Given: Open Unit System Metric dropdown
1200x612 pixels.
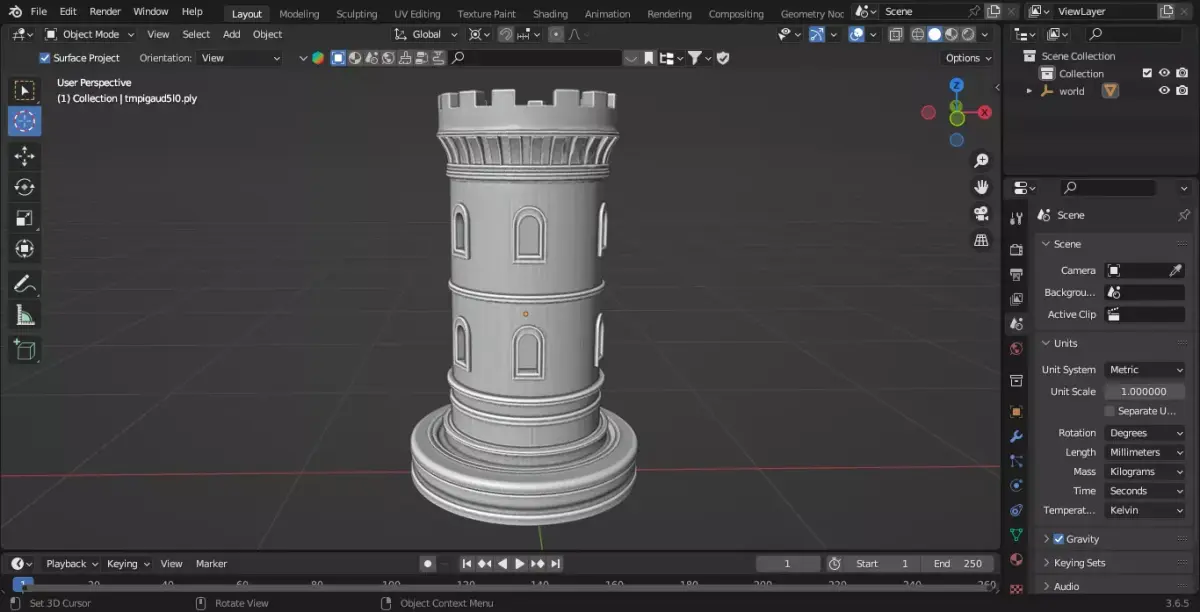Looking at the screenshot, I should pos(1145,370).
